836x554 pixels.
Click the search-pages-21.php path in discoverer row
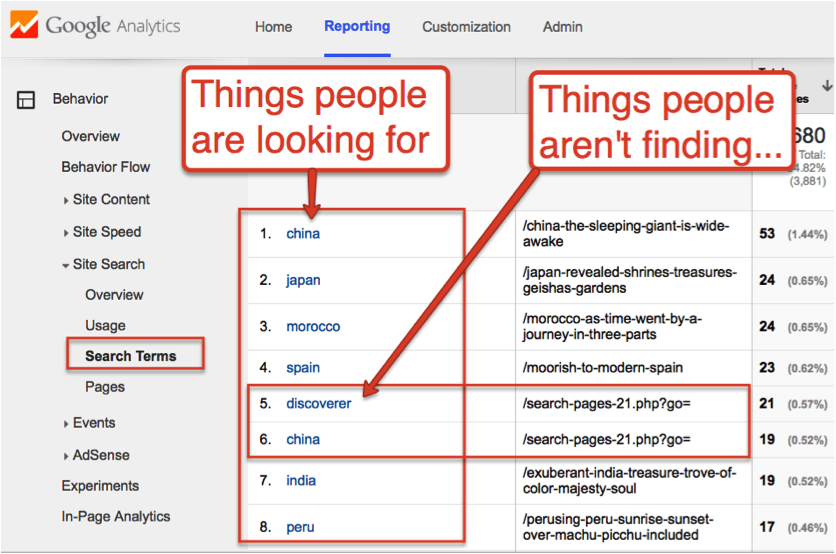[607, 404]
